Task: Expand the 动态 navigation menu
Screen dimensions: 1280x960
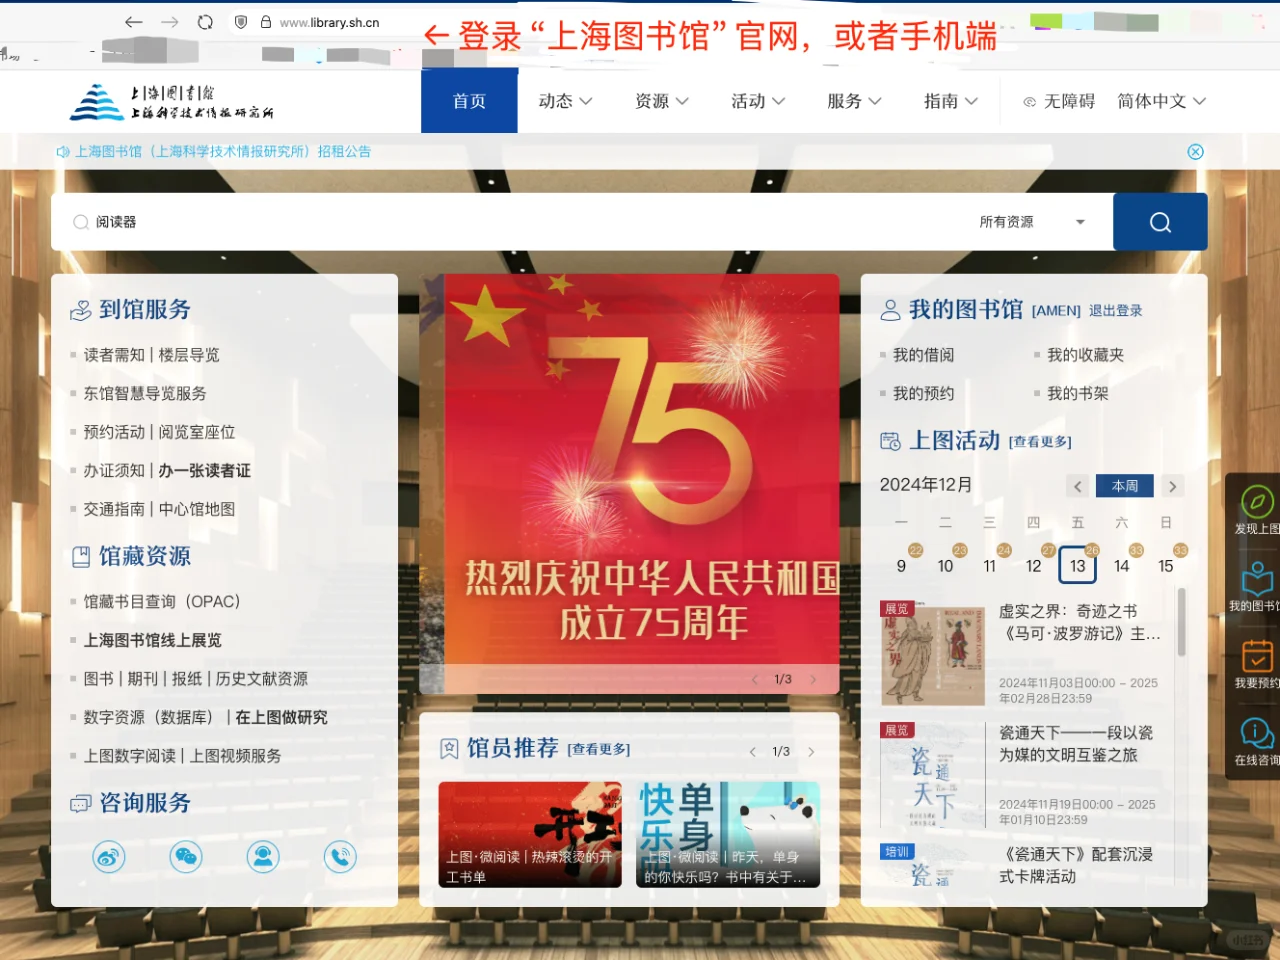Action: (x=566, y=101)
